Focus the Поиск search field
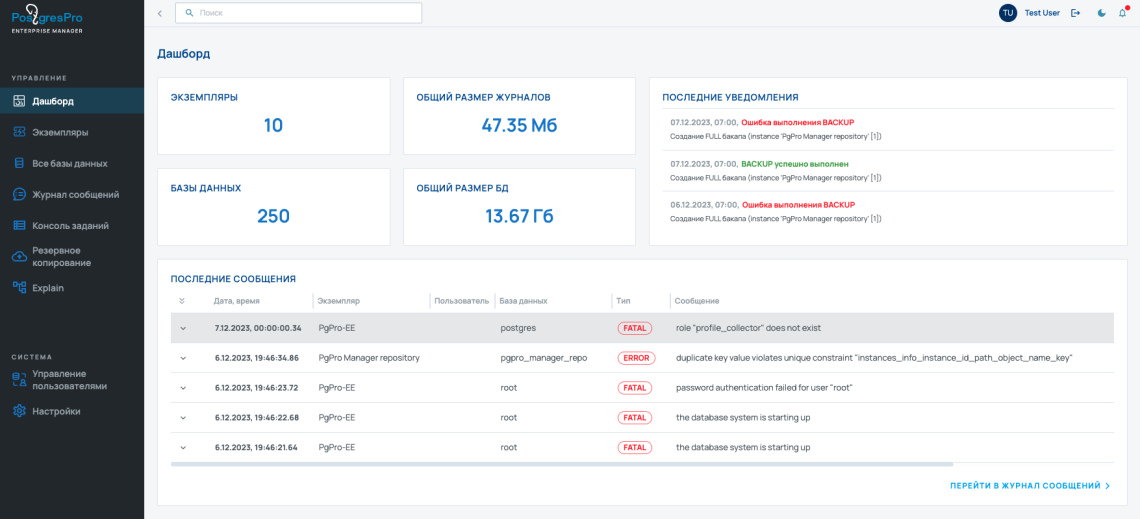Image resolution: width=1140 pixels, height=519 pixels. pyautogui.click(x=299, y=13)
